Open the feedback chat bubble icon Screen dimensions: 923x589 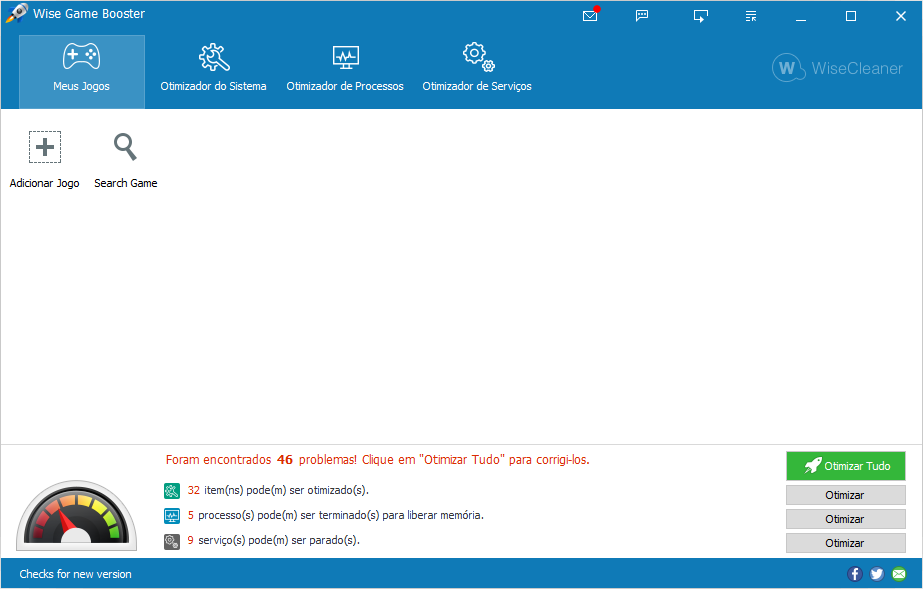click(x=642, y=16)
